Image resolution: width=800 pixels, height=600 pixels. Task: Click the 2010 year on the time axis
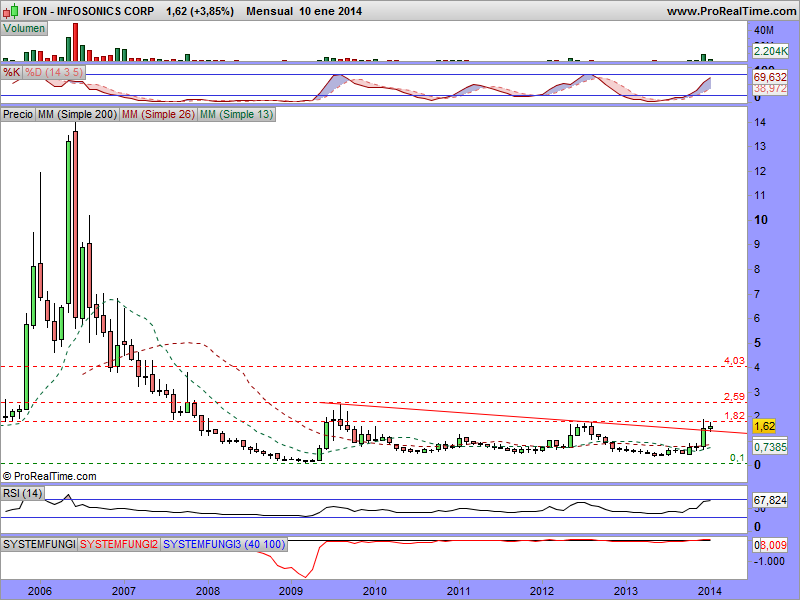375,591
